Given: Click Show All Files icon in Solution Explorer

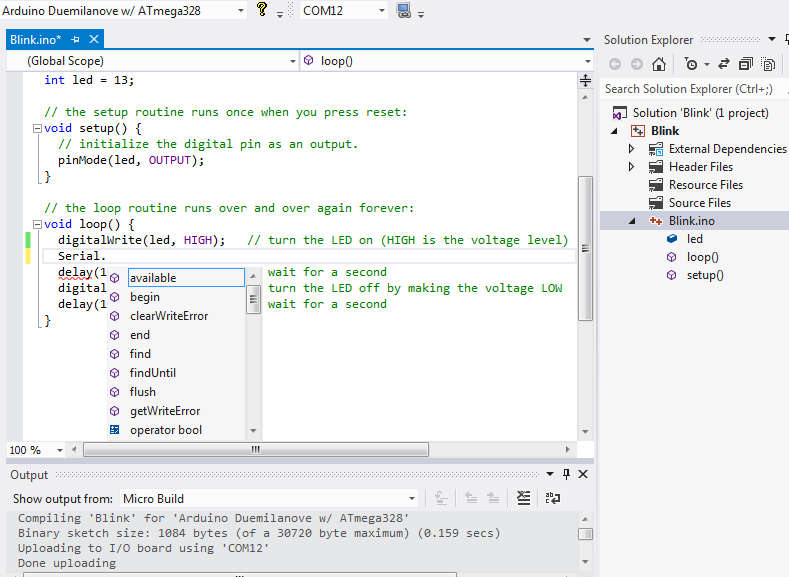Looking at the screenshot, I should coord(768,64).
